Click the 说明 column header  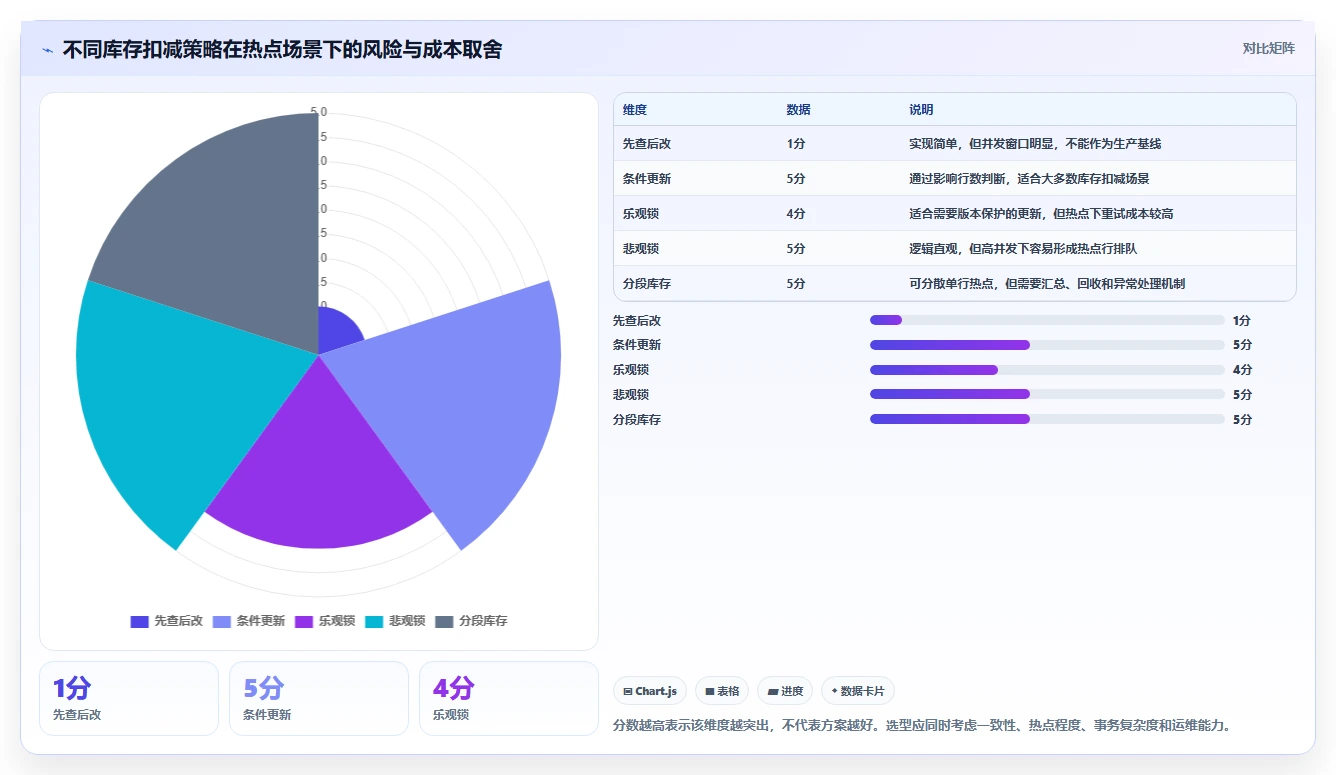[x=921, y=110]
